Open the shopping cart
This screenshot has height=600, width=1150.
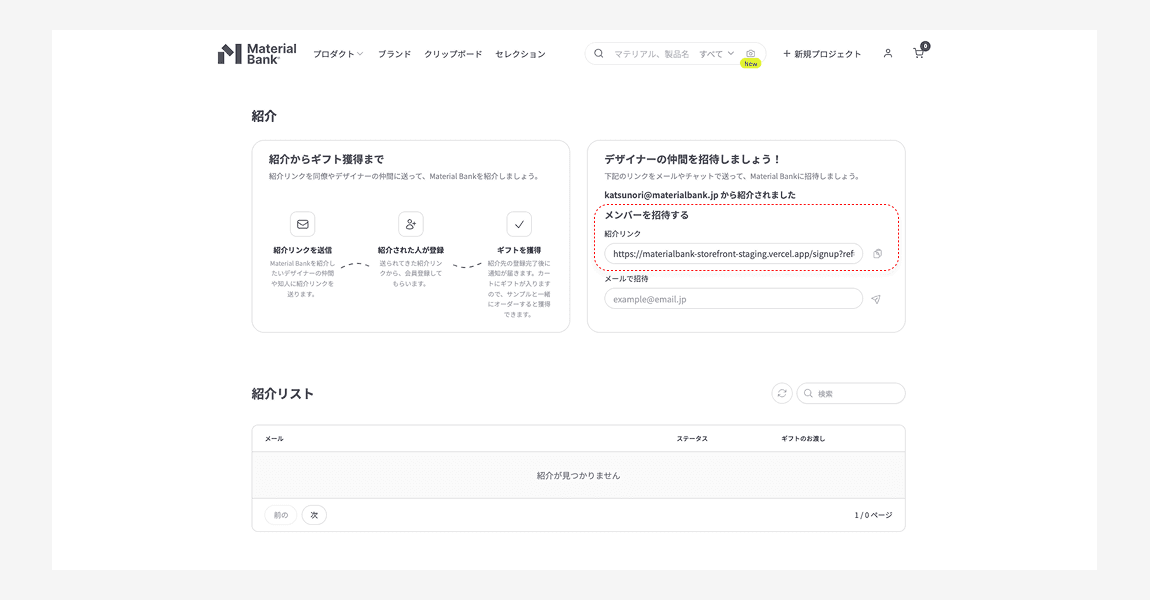[x=919, y=54]
